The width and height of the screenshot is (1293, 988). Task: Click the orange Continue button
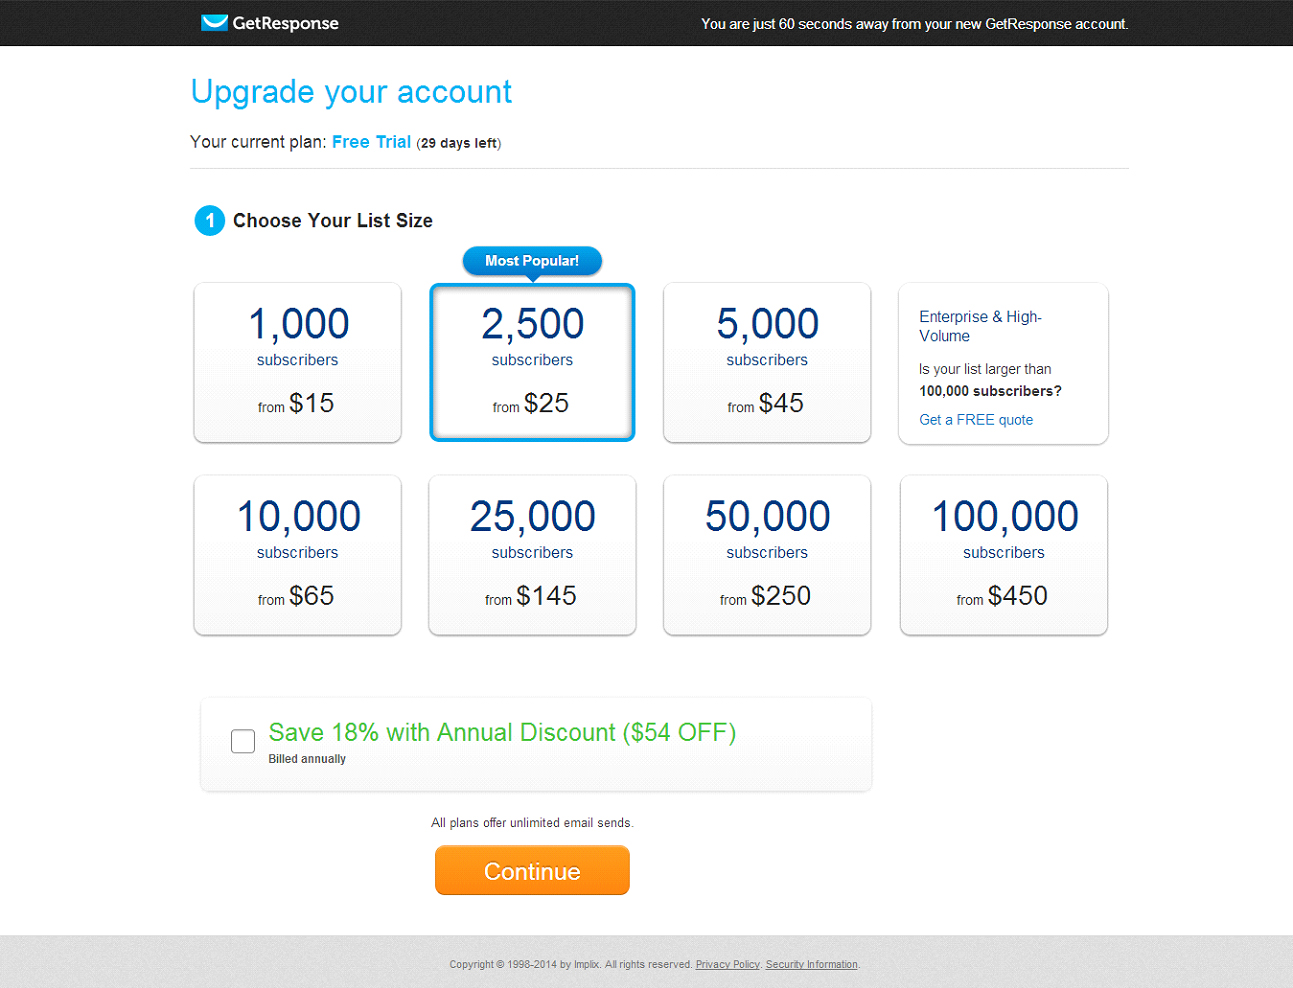[532, 870]
